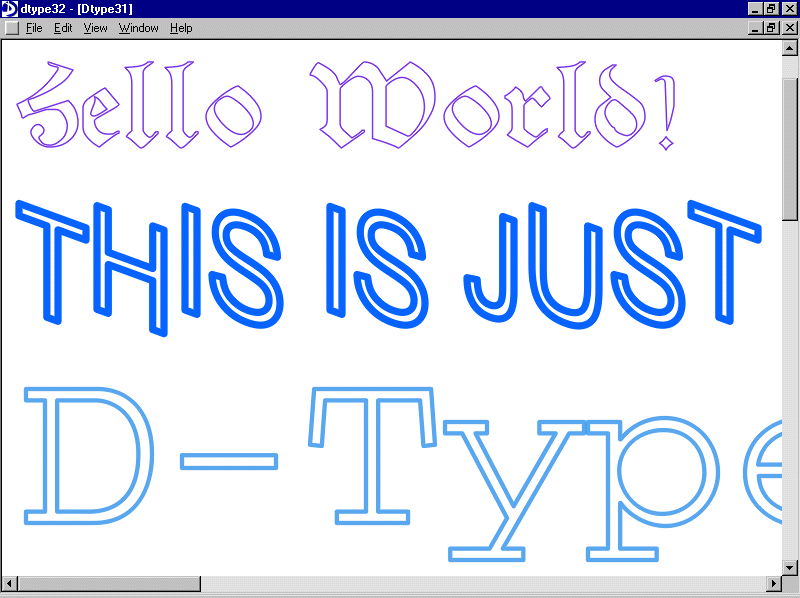Click the horizontal scrollbar left arrow
Viewport: 800px width, 598px height.
click(10, 583)
